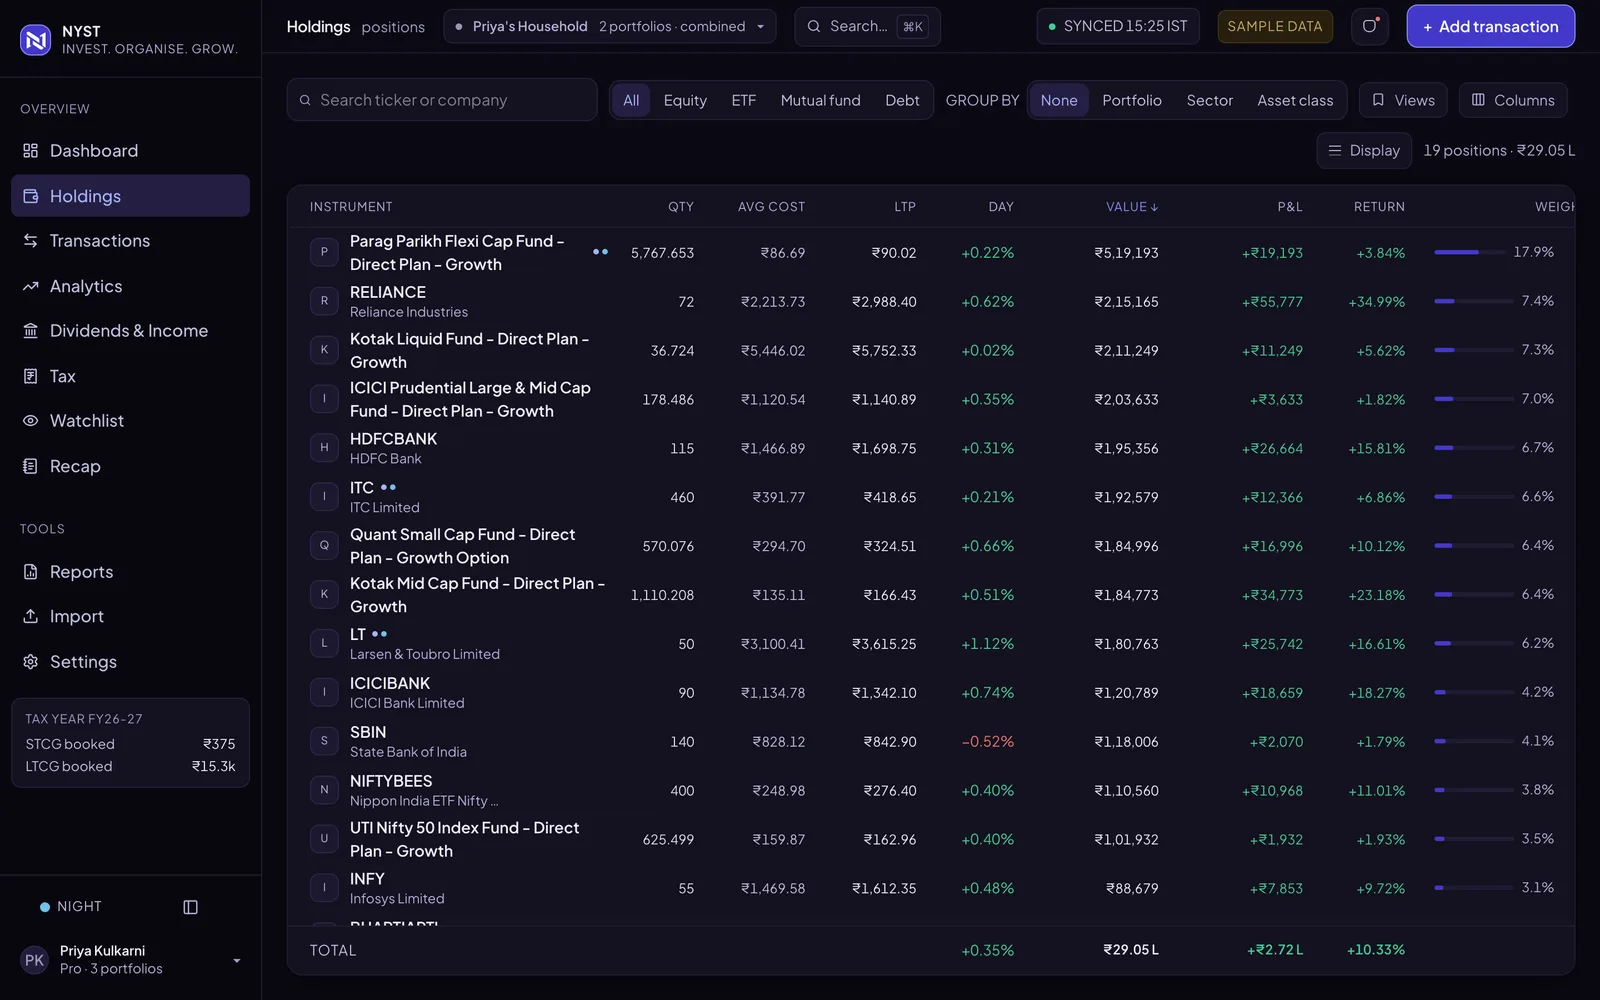Click the Add transaction button
Viewport: 1600px width, 1000px height.
(x=1491, y=26)
